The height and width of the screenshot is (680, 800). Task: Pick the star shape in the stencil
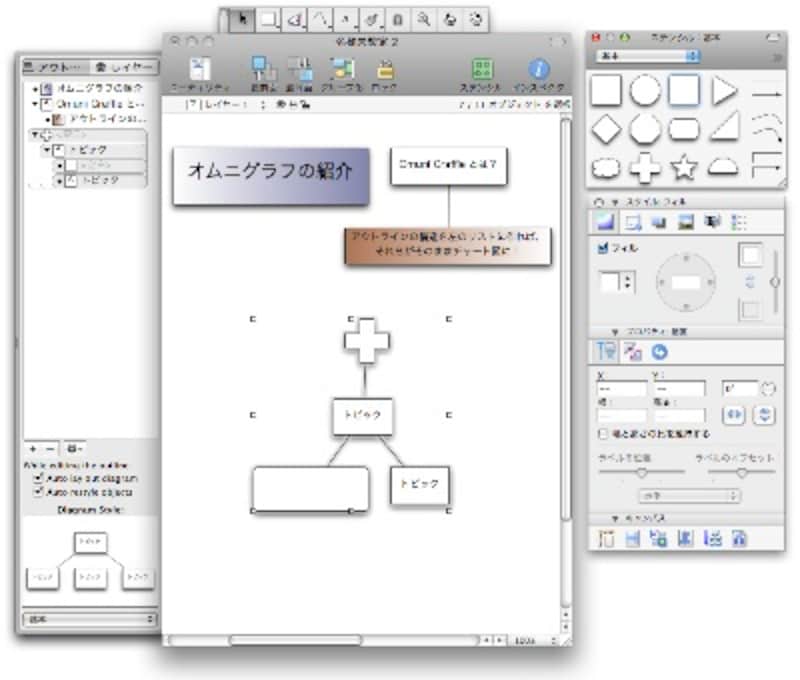coord(684,167)
